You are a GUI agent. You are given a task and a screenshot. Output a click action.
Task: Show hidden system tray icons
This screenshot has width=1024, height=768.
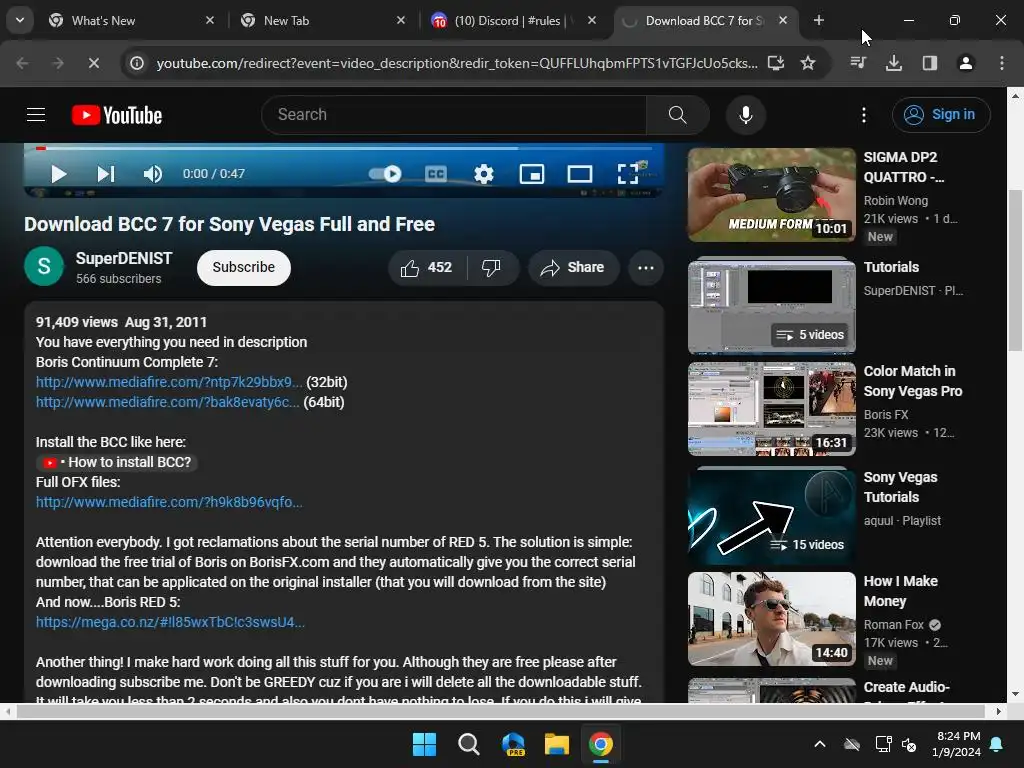click(x=820, y=744)
